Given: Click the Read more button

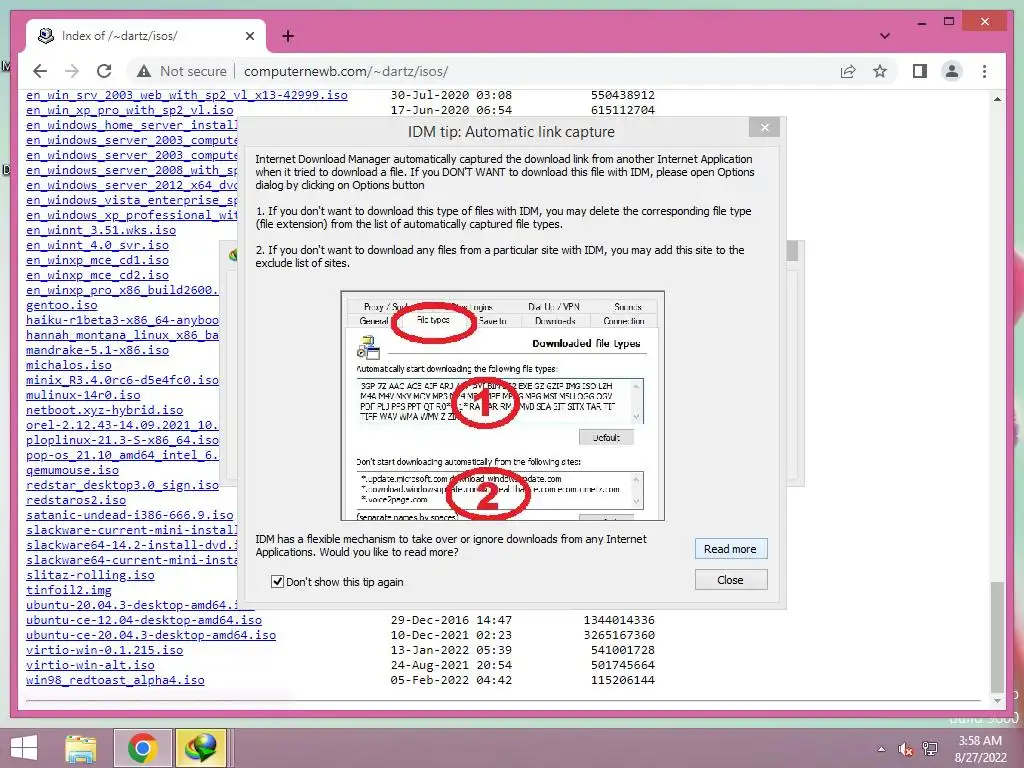Looking at the screenshot, I should coord(730,549).
